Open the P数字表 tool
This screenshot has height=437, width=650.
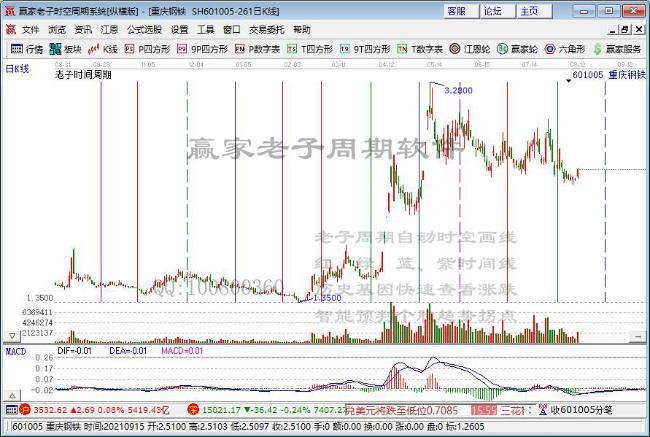pos(257,49)
